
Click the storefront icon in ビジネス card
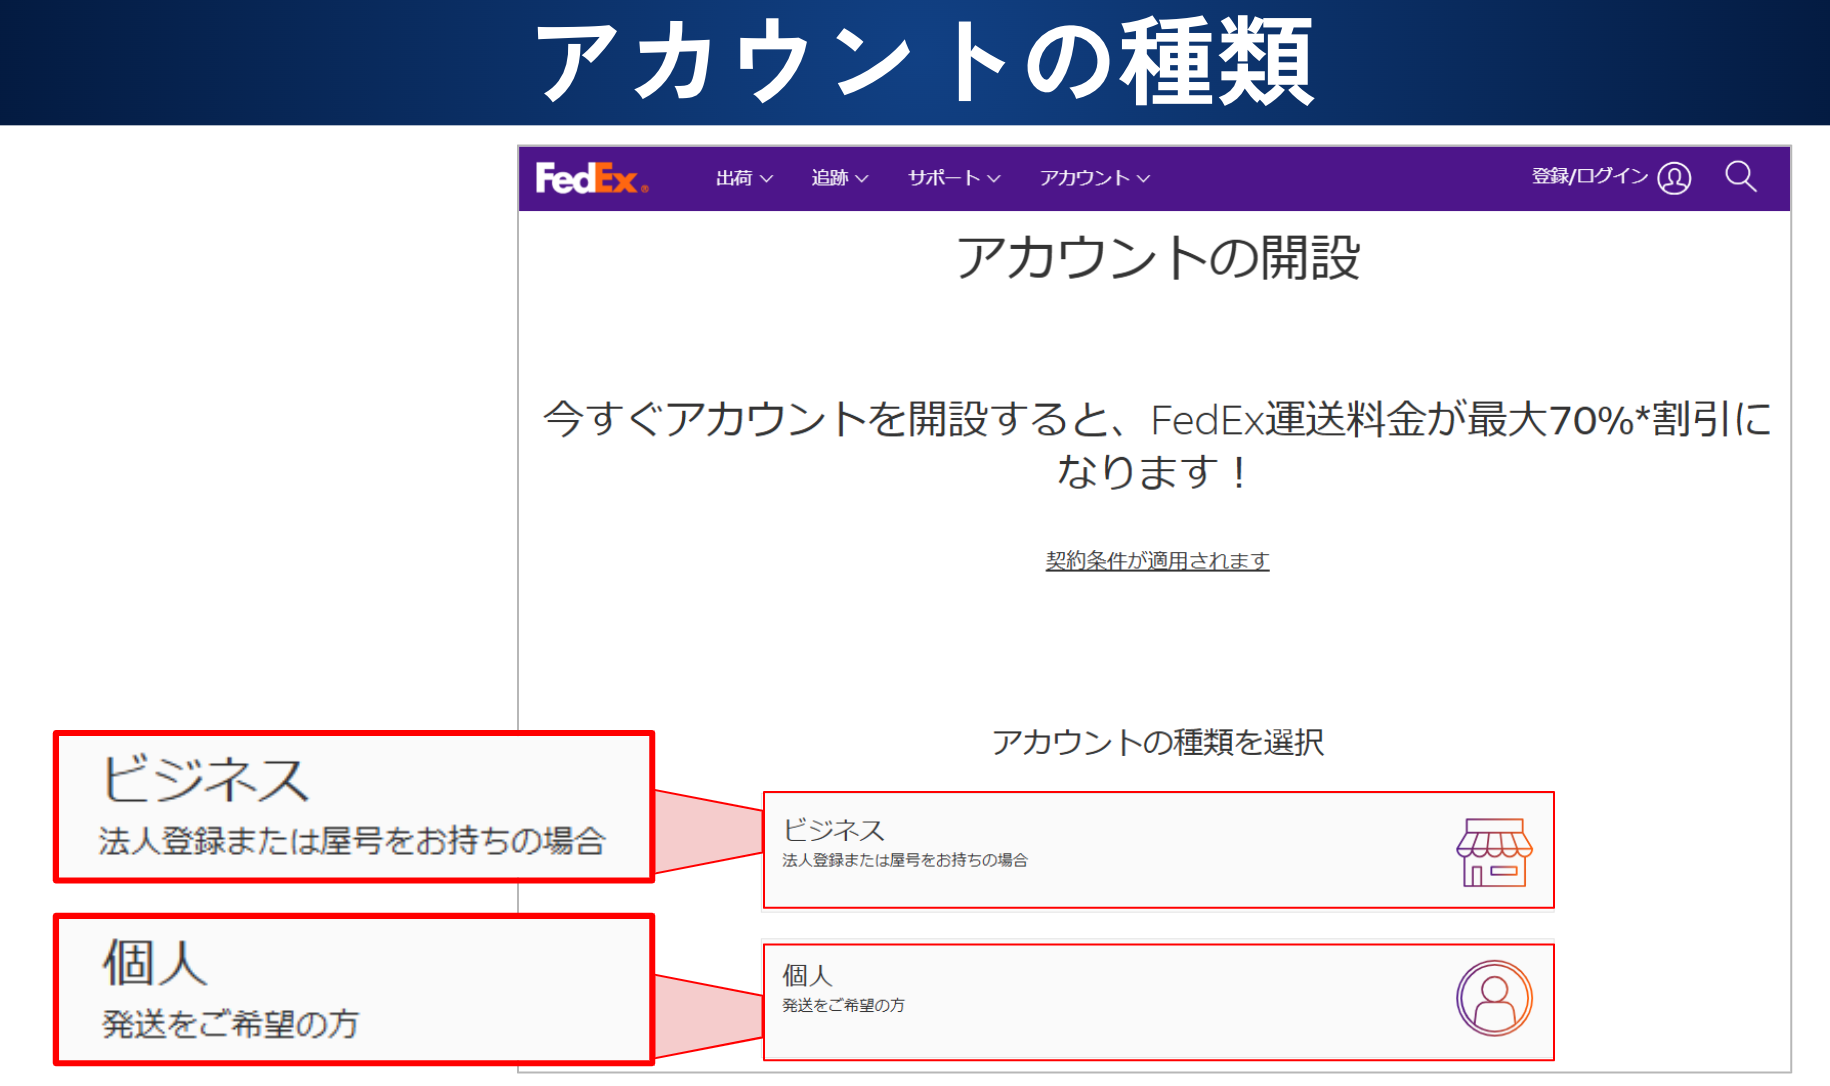[1494, 852]
